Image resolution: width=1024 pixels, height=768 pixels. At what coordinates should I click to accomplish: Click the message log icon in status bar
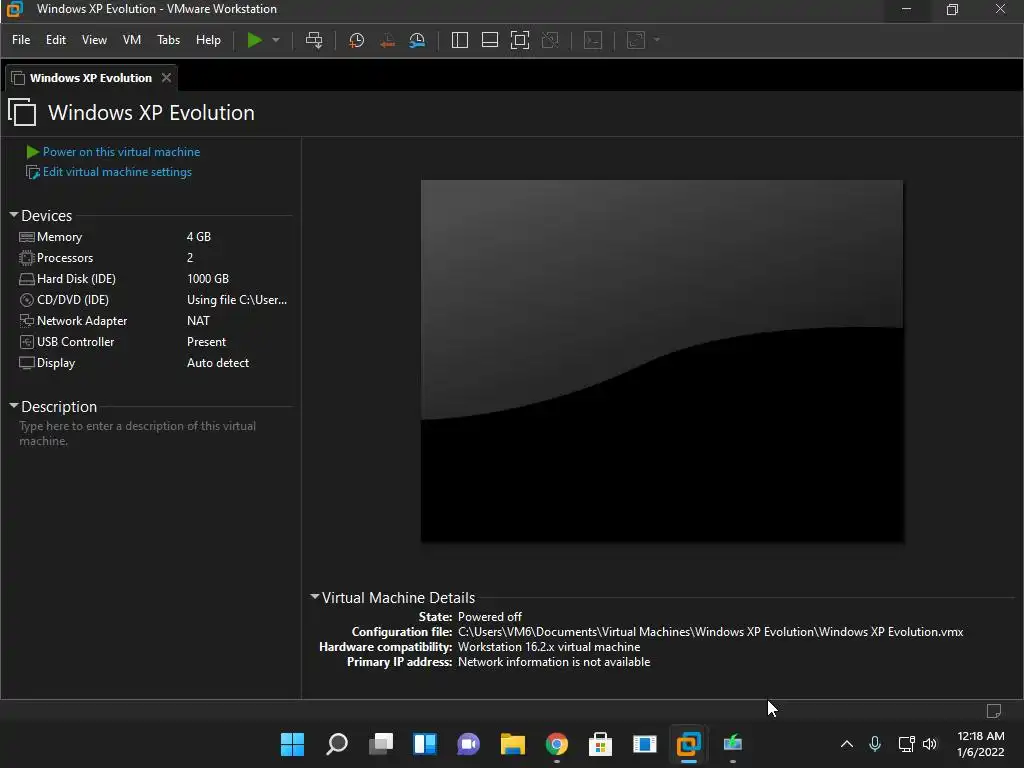click(993, 710)
